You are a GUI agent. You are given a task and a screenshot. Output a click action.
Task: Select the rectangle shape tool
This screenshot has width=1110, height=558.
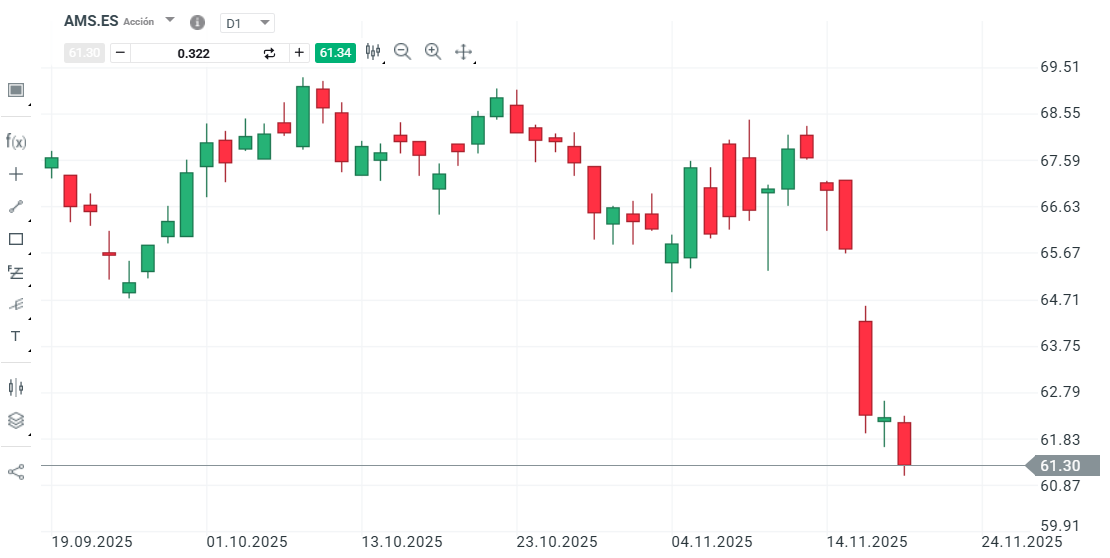[15, 239]
